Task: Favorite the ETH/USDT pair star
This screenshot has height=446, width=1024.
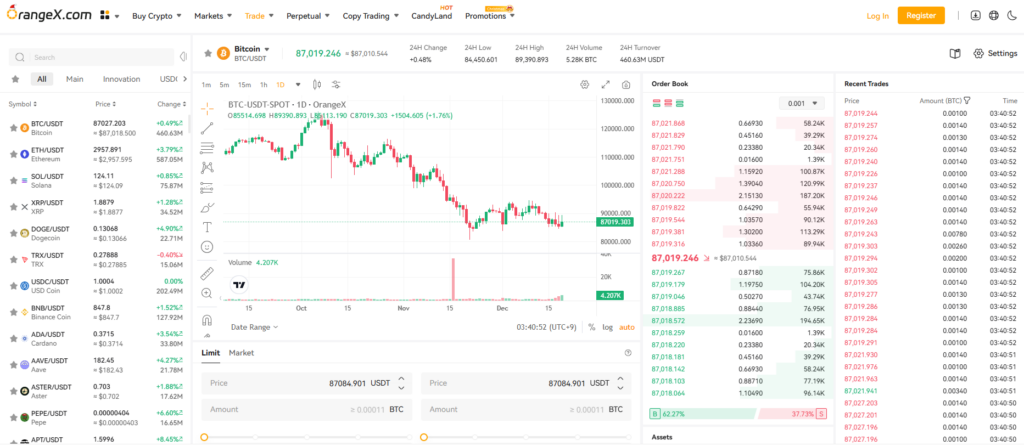Action: [x=14, y=154]
